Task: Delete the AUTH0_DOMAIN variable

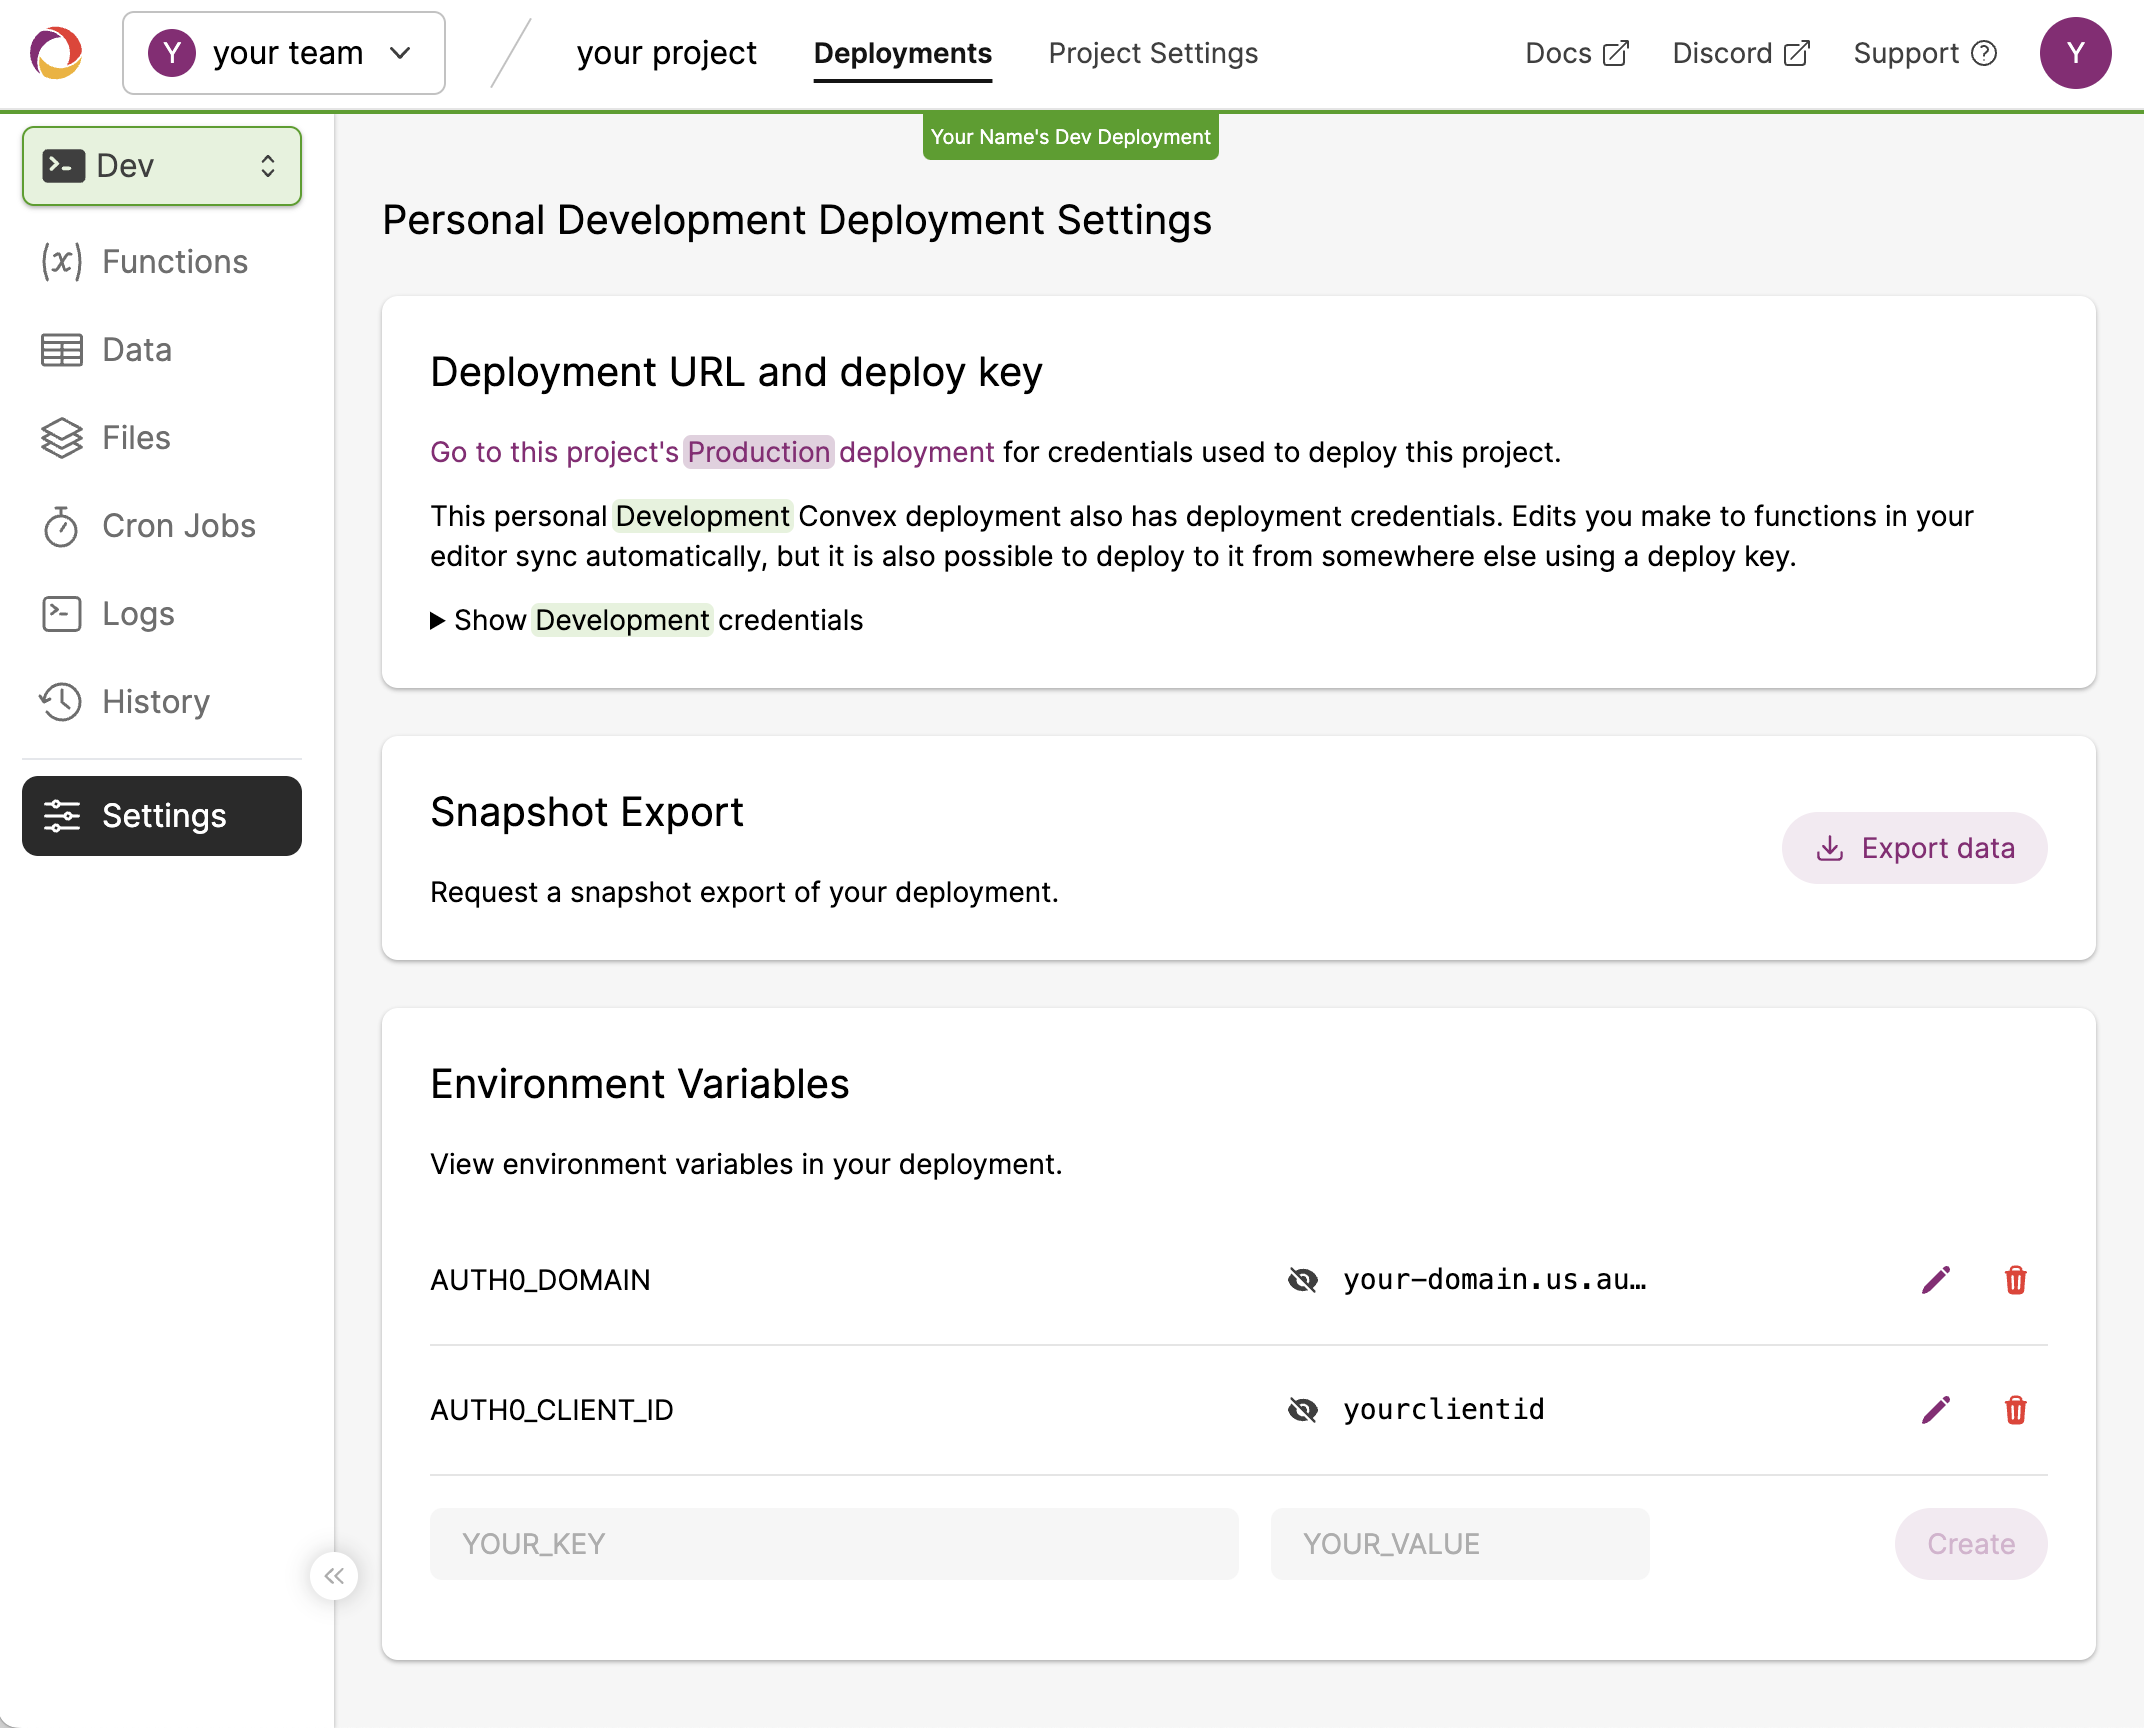Action: pos(2016,1280)
